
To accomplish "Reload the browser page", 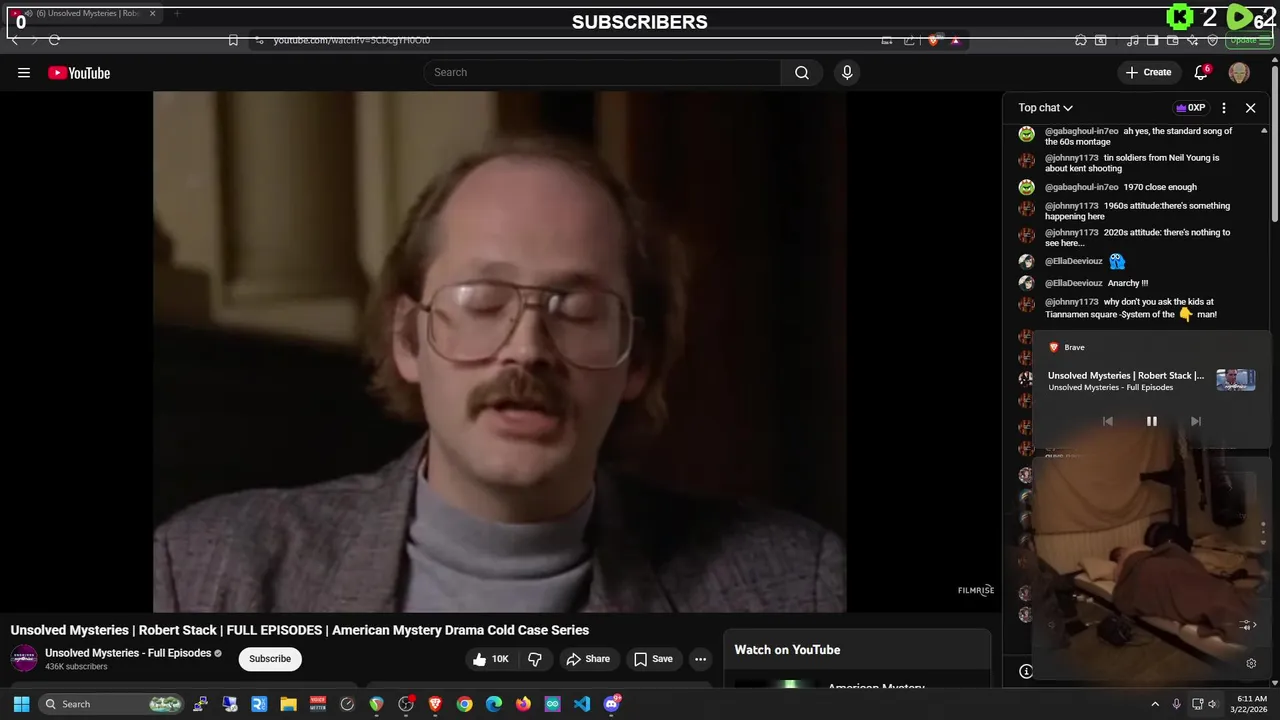I will point(54,40).
